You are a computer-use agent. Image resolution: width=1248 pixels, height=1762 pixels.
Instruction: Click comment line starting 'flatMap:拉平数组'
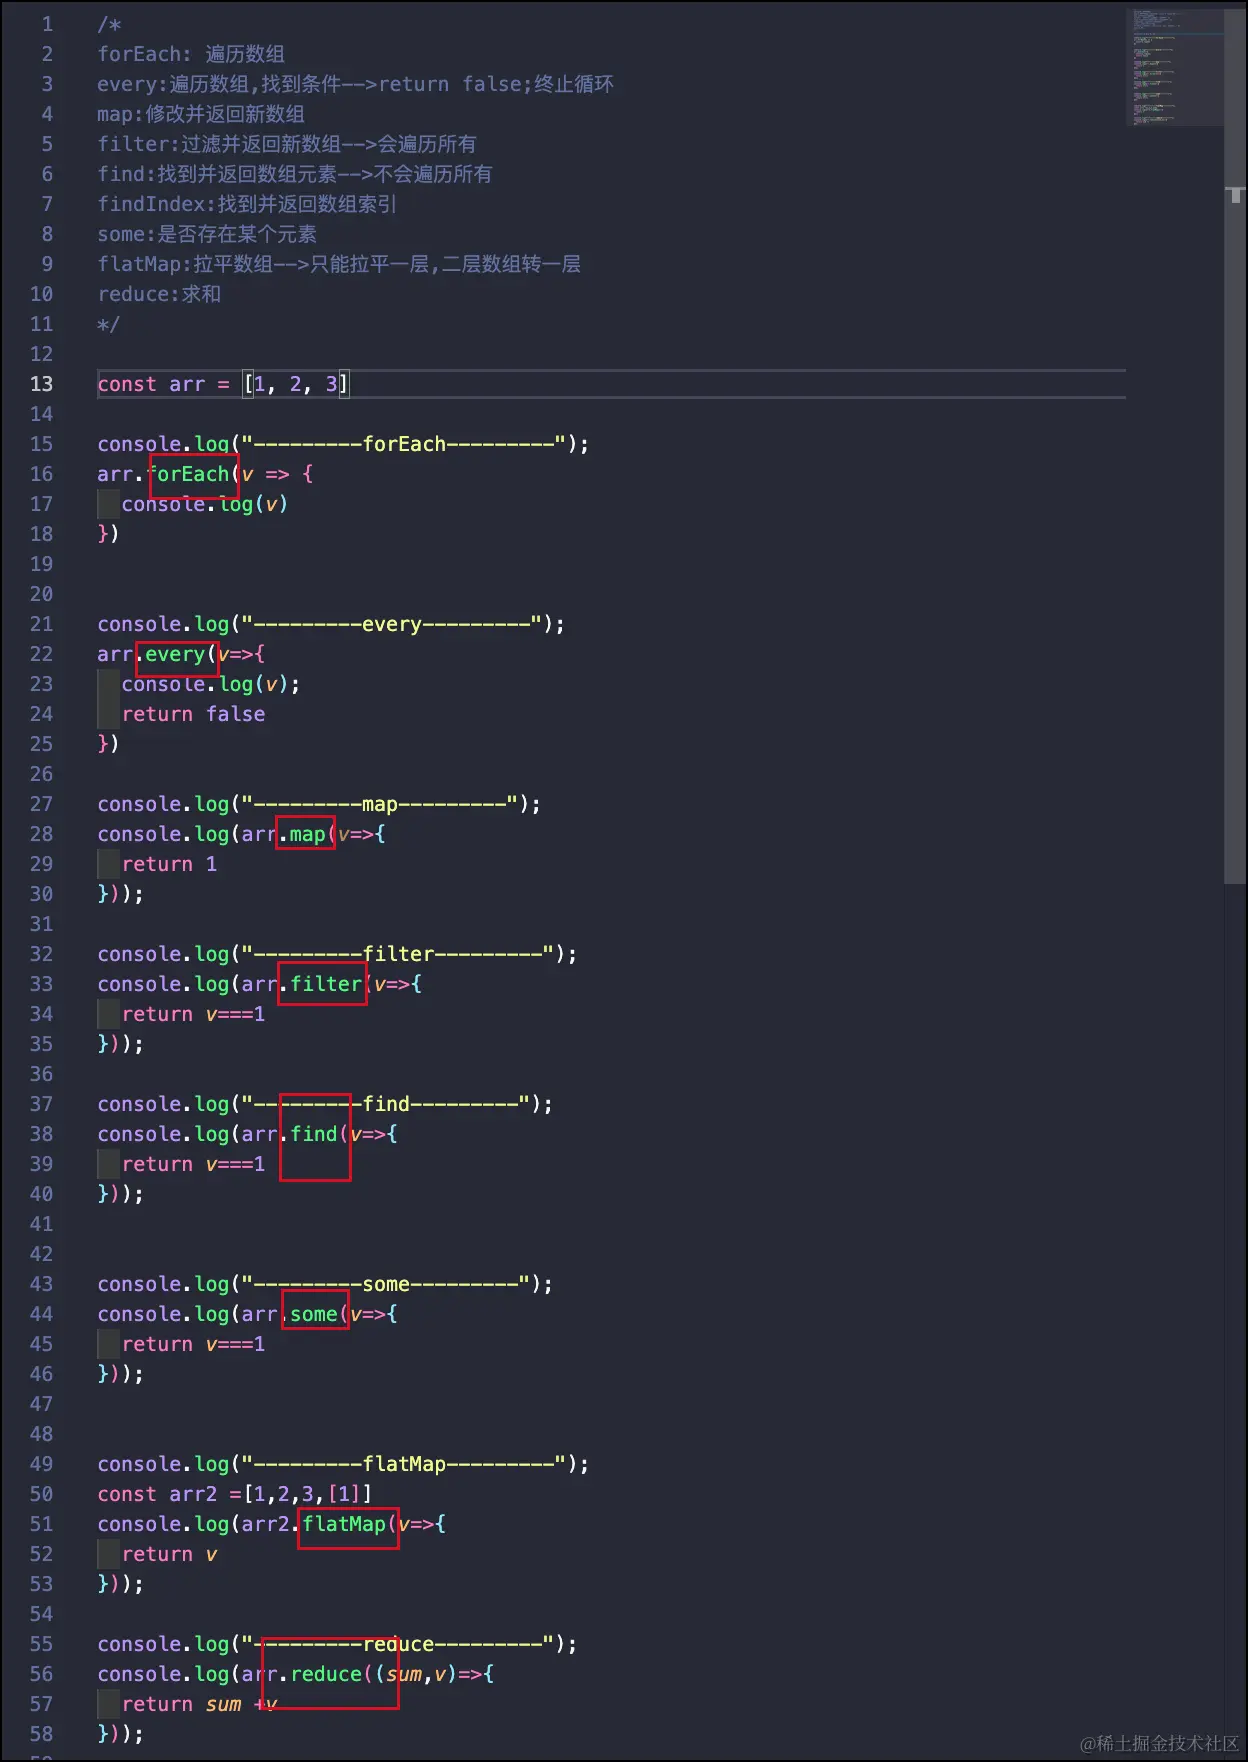click(x=339, y=264)
